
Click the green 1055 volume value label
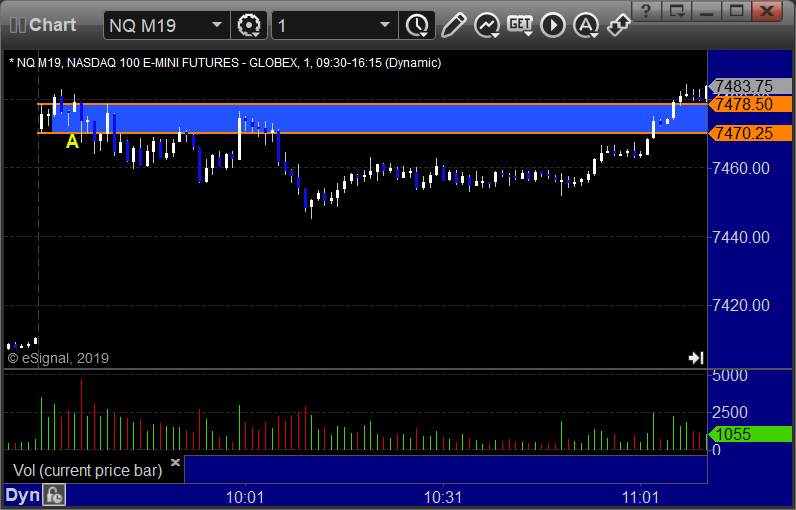click(x=750, y=434)
